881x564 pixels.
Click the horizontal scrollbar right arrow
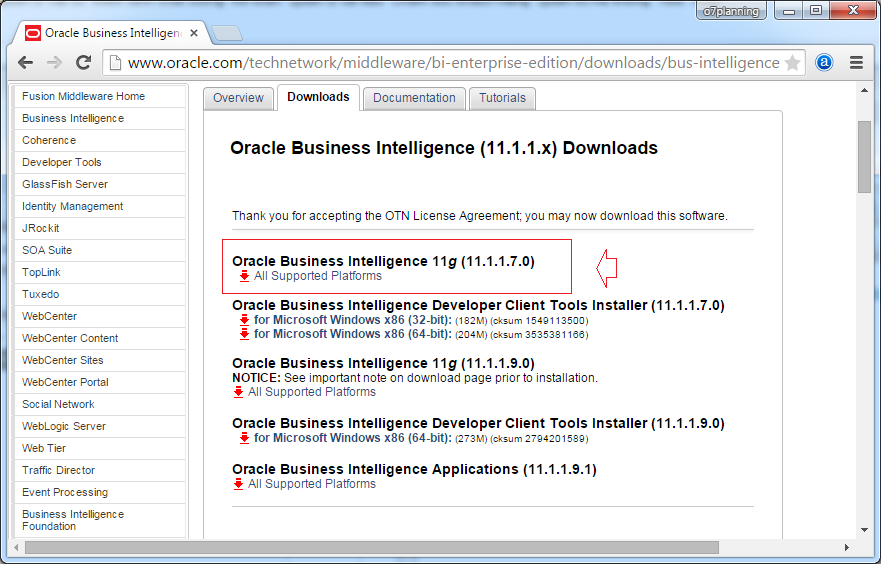tap(847, 547)
